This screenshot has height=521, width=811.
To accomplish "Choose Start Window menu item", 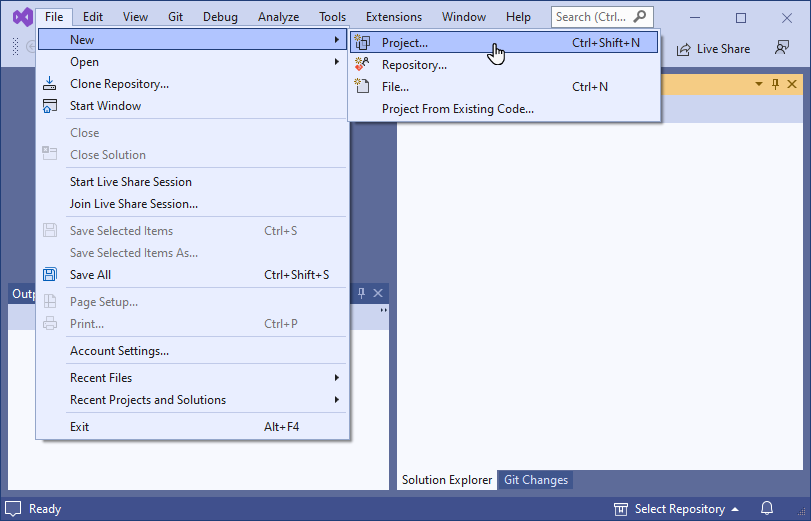I will [192, 106].
